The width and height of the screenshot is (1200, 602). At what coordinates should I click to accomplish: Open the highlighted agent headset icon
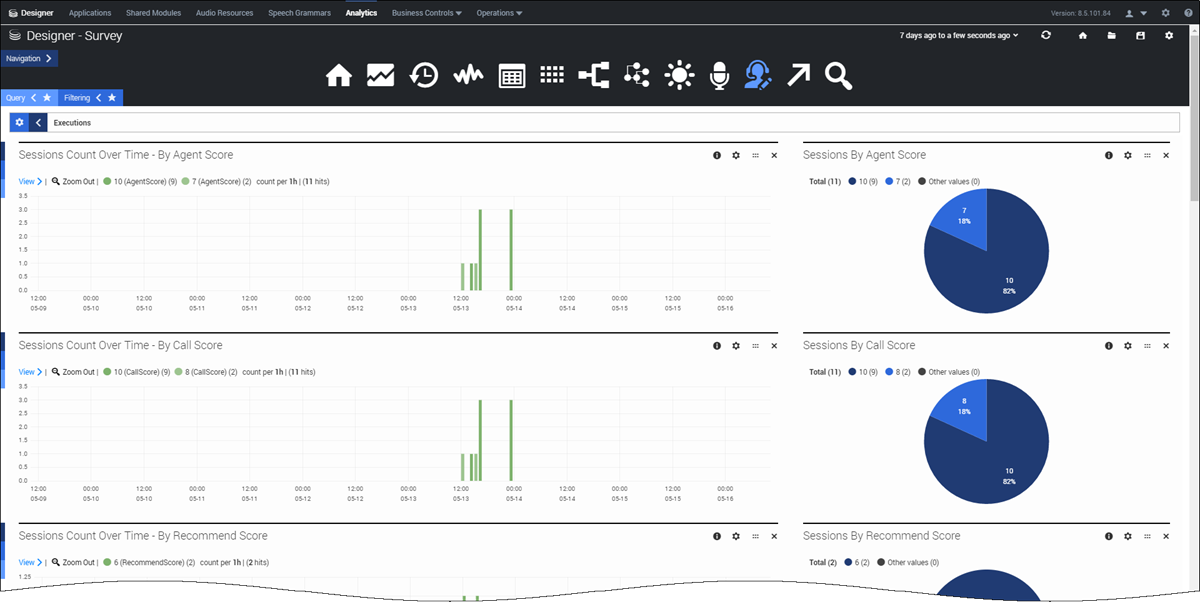[x=759, y=75]
